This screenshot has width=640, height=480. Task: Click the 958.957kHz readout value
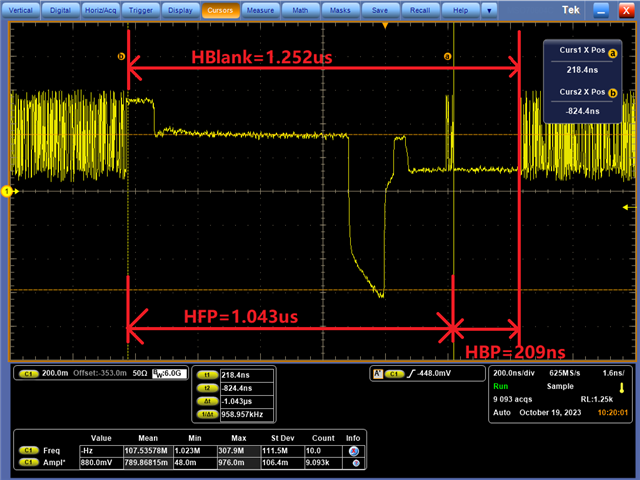tap(242, 414)
